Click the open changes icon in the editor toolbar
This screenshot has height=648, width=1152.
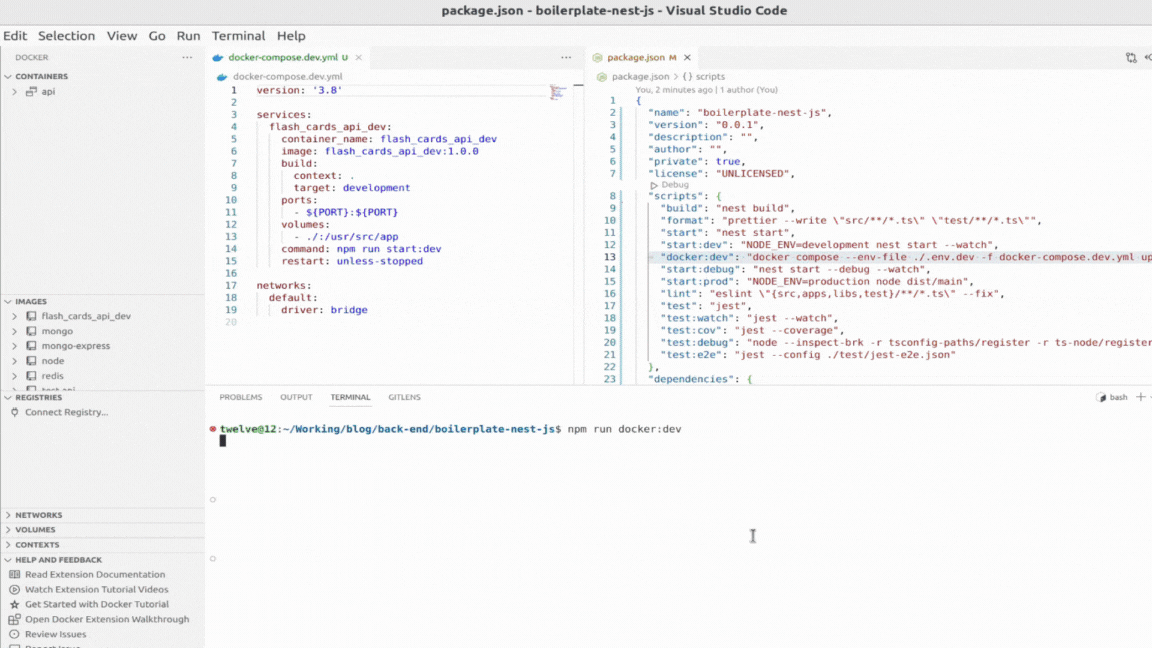click(1131, 57)
